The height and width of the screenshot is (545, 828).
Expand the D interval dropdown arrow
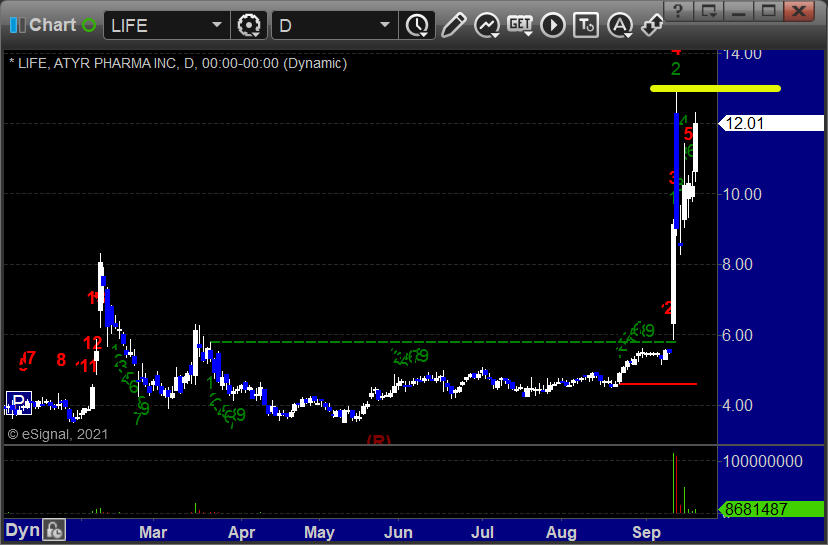coord(385,25)
